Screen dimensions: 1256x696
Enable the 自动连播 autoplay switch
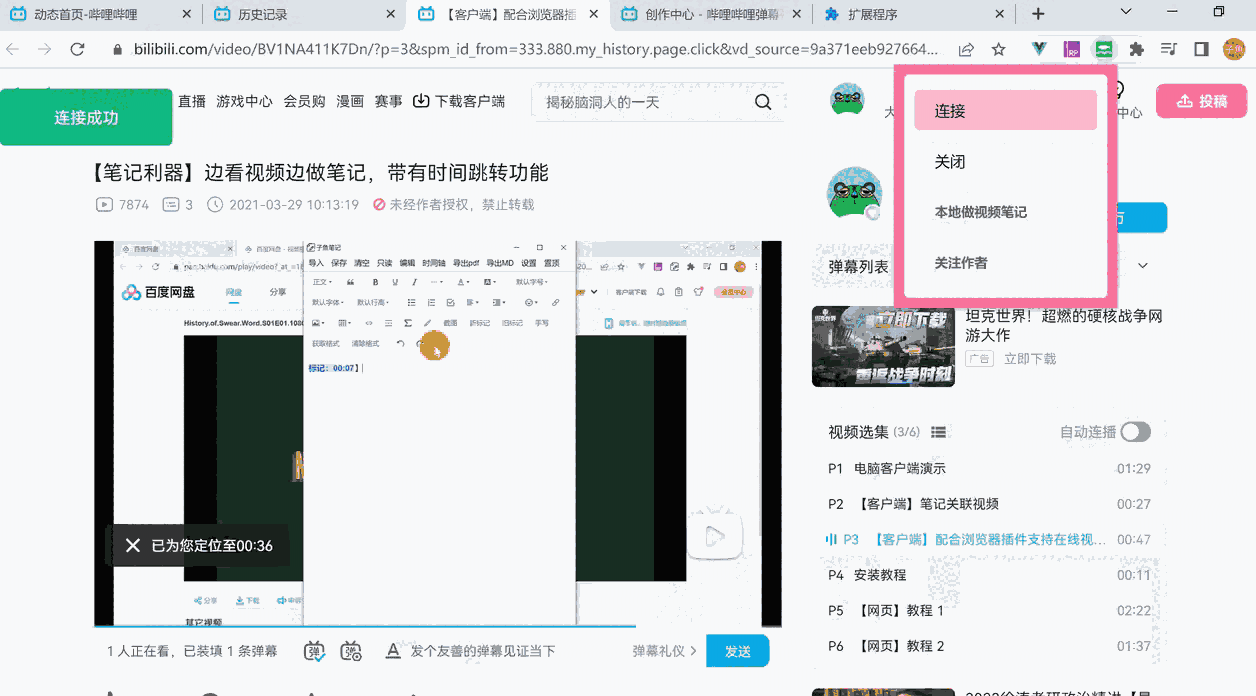(x=1135, y=431)
